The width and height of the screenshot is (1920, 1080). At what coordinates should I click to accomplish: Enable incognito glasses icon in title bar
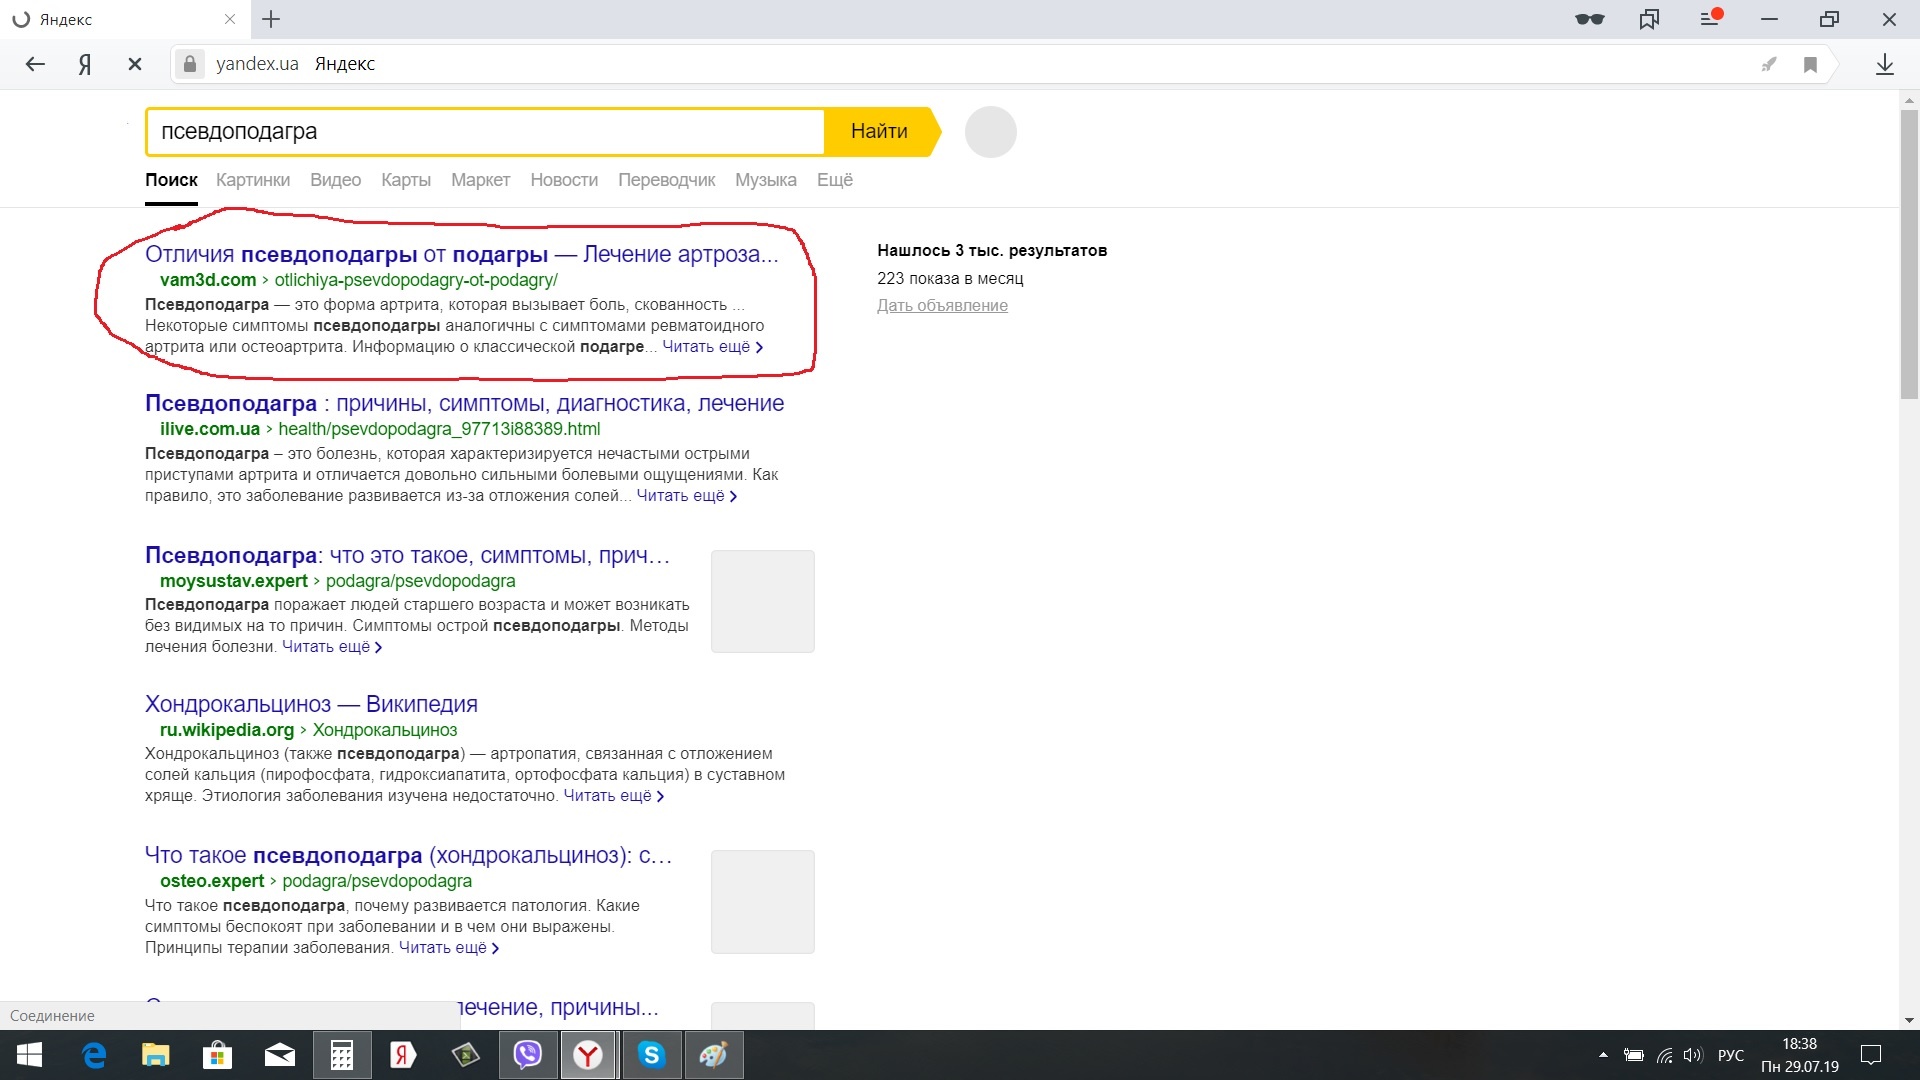tap(1589, 19)
